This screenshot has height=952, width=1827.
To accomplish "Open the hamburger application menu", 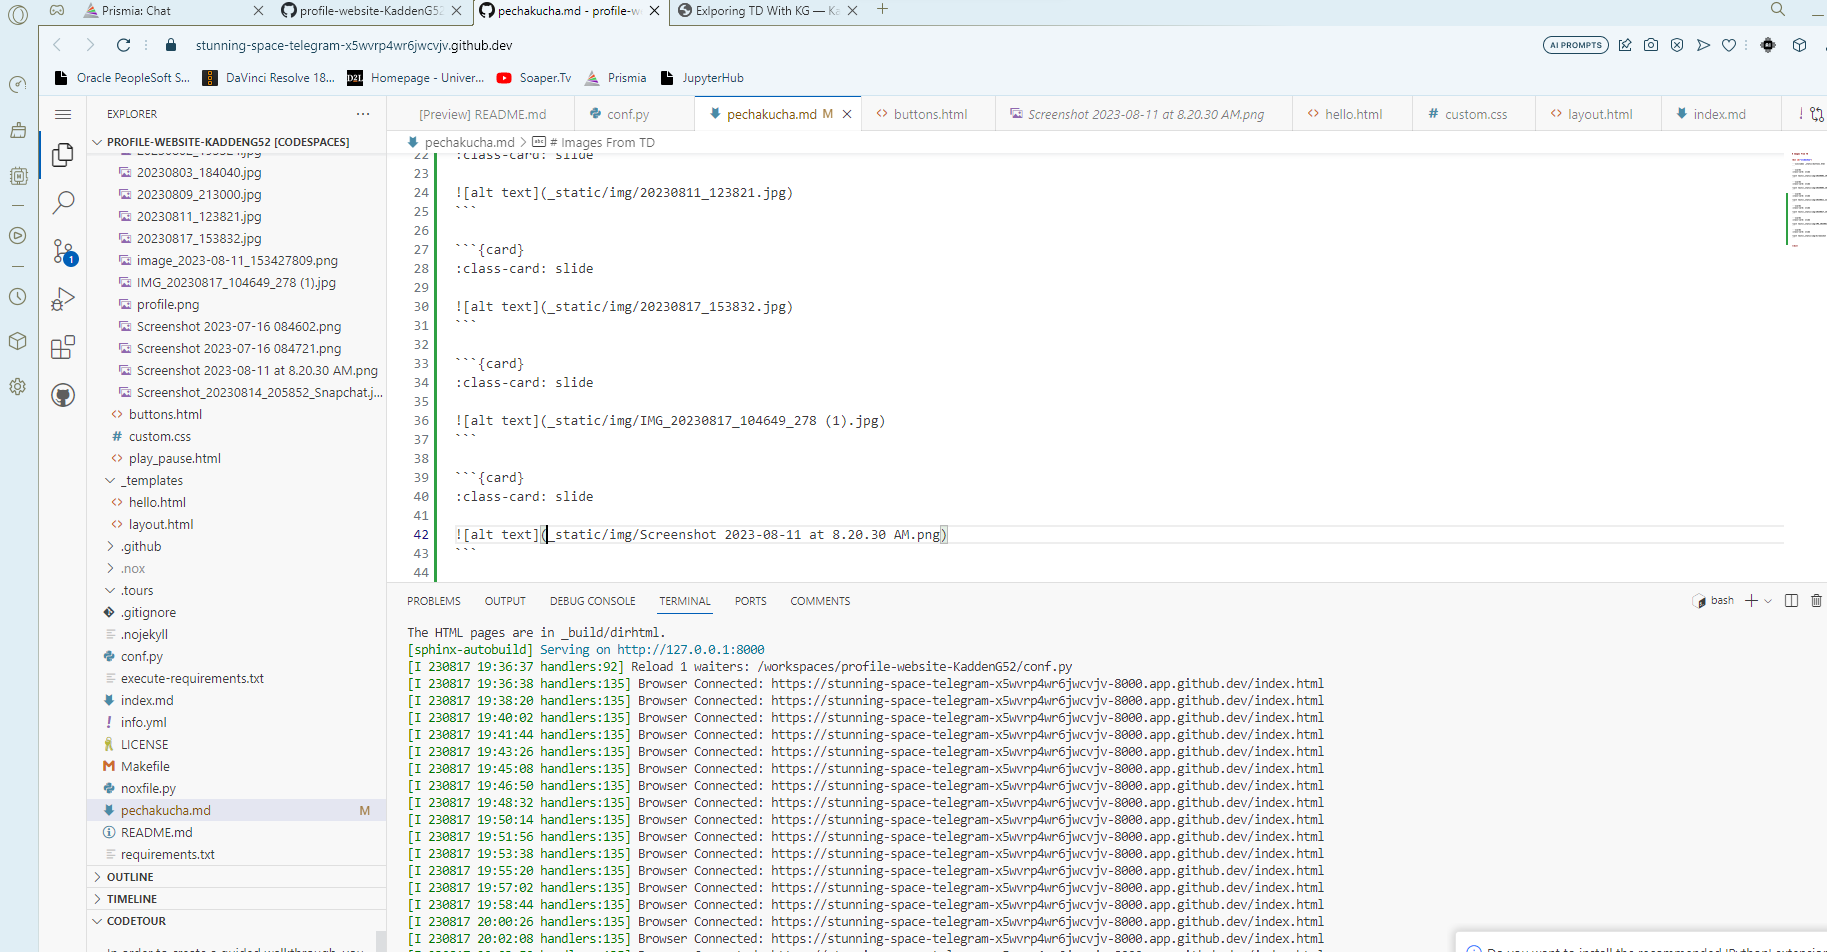I will (x=63, y=114).
